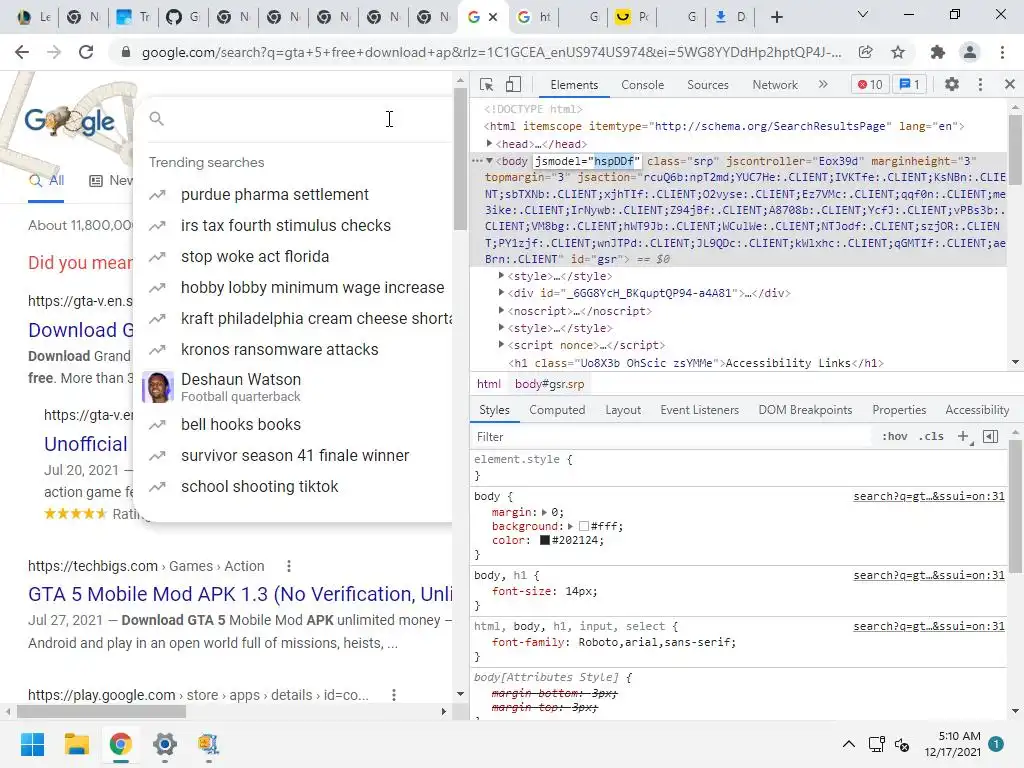The image size is (1024, 768).
Task: Open the GTA 5 Mobile Mod APK result
Action: pos(240,594)
